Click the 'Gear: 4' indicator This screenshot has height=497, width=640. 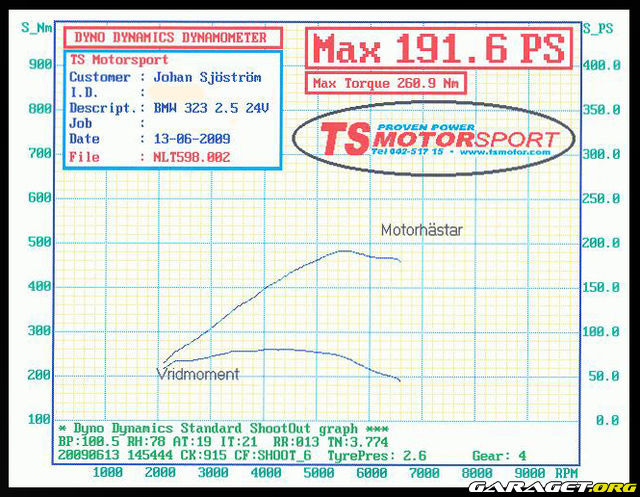click(499, 455)
